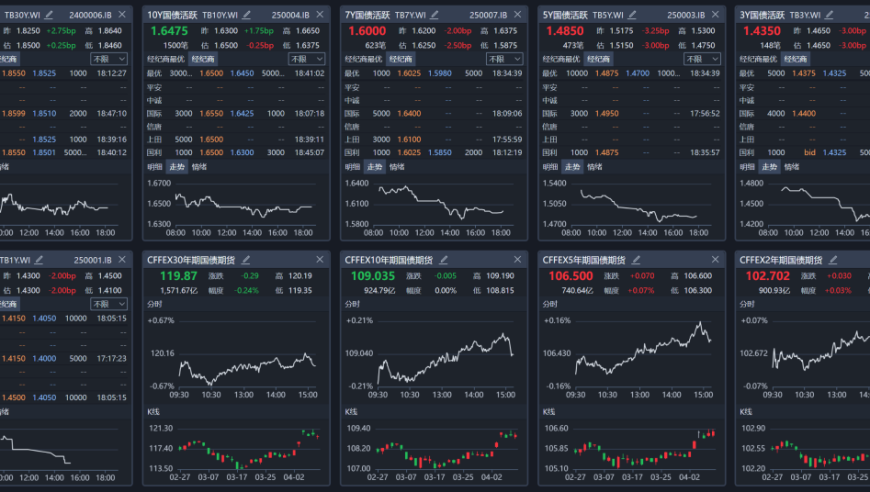Switch to 明细 tab in 3Y国债活跃 panel
This screenshot has height=492, width=870.
(x=747, y=167)
